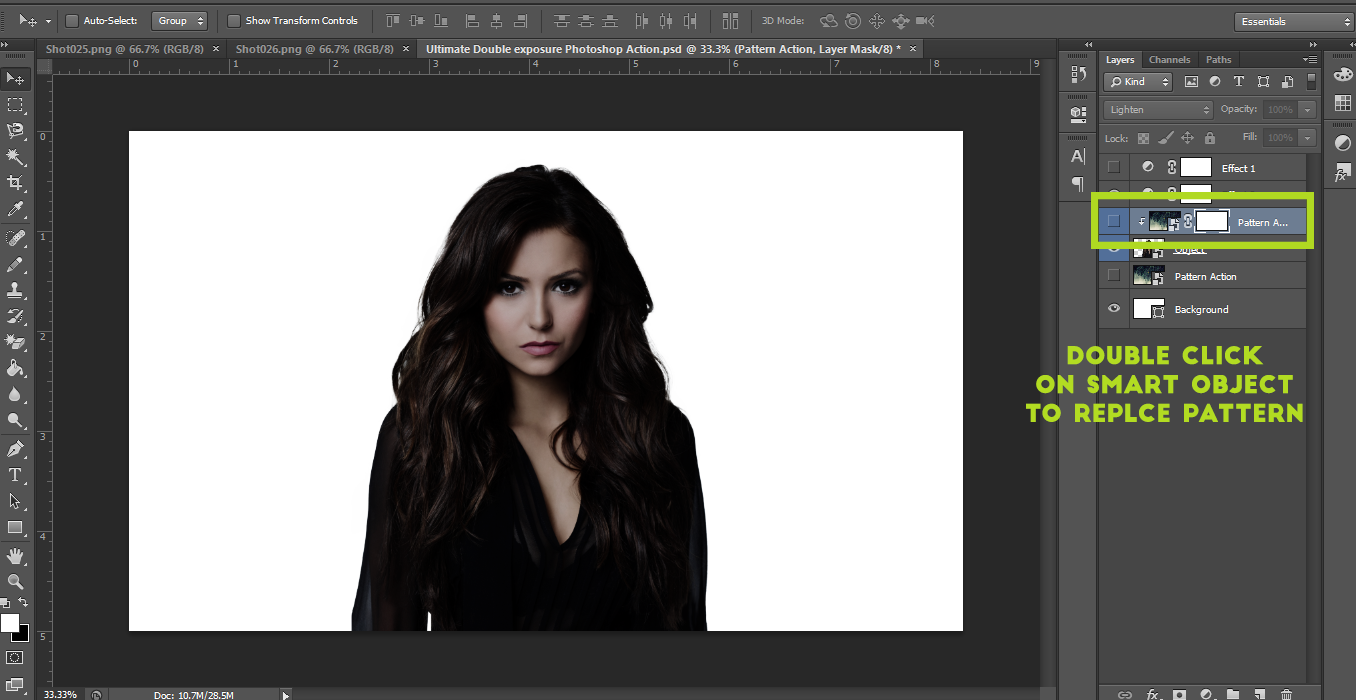1356x700 pixels.
Task: Click the background color swatch
Action: pos(22,635)
